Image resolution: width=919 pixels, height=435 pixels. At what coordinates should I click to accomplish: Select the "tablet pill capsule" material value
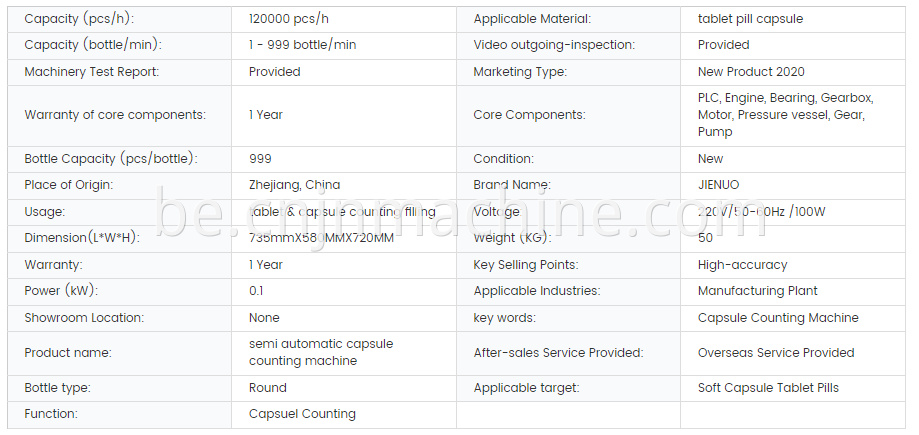750,19
